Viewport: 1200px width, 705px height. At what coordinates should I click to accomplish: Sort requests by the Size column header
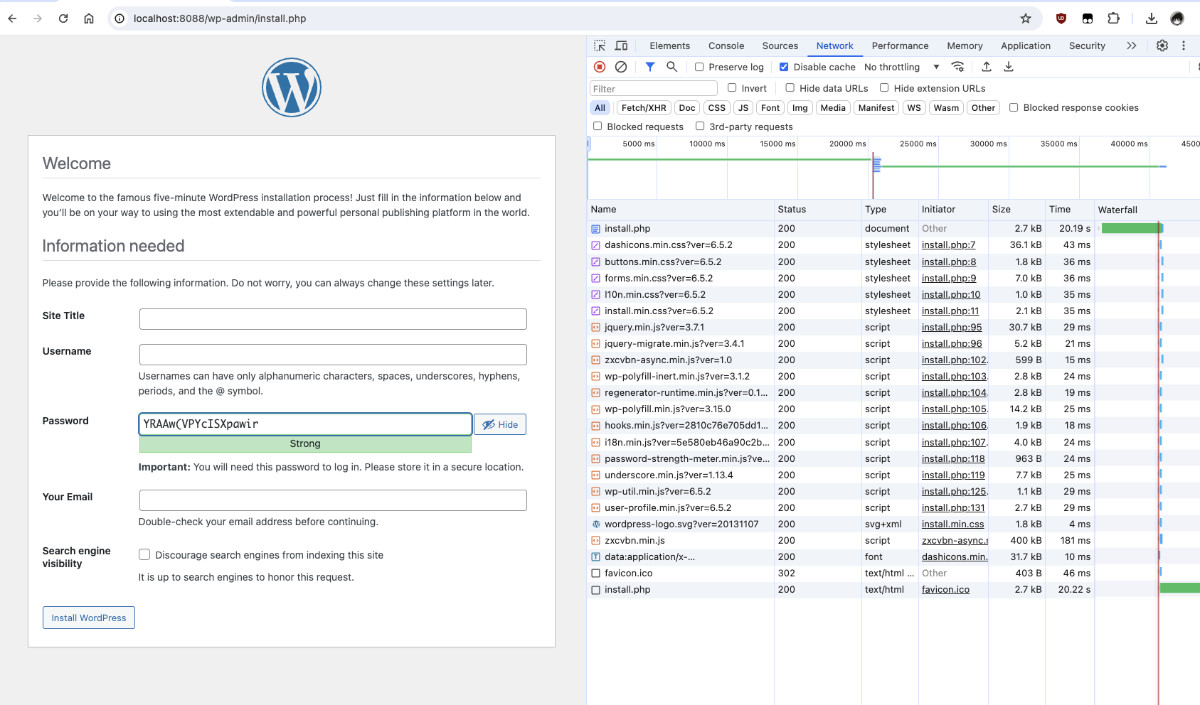tap(1016, 209)
